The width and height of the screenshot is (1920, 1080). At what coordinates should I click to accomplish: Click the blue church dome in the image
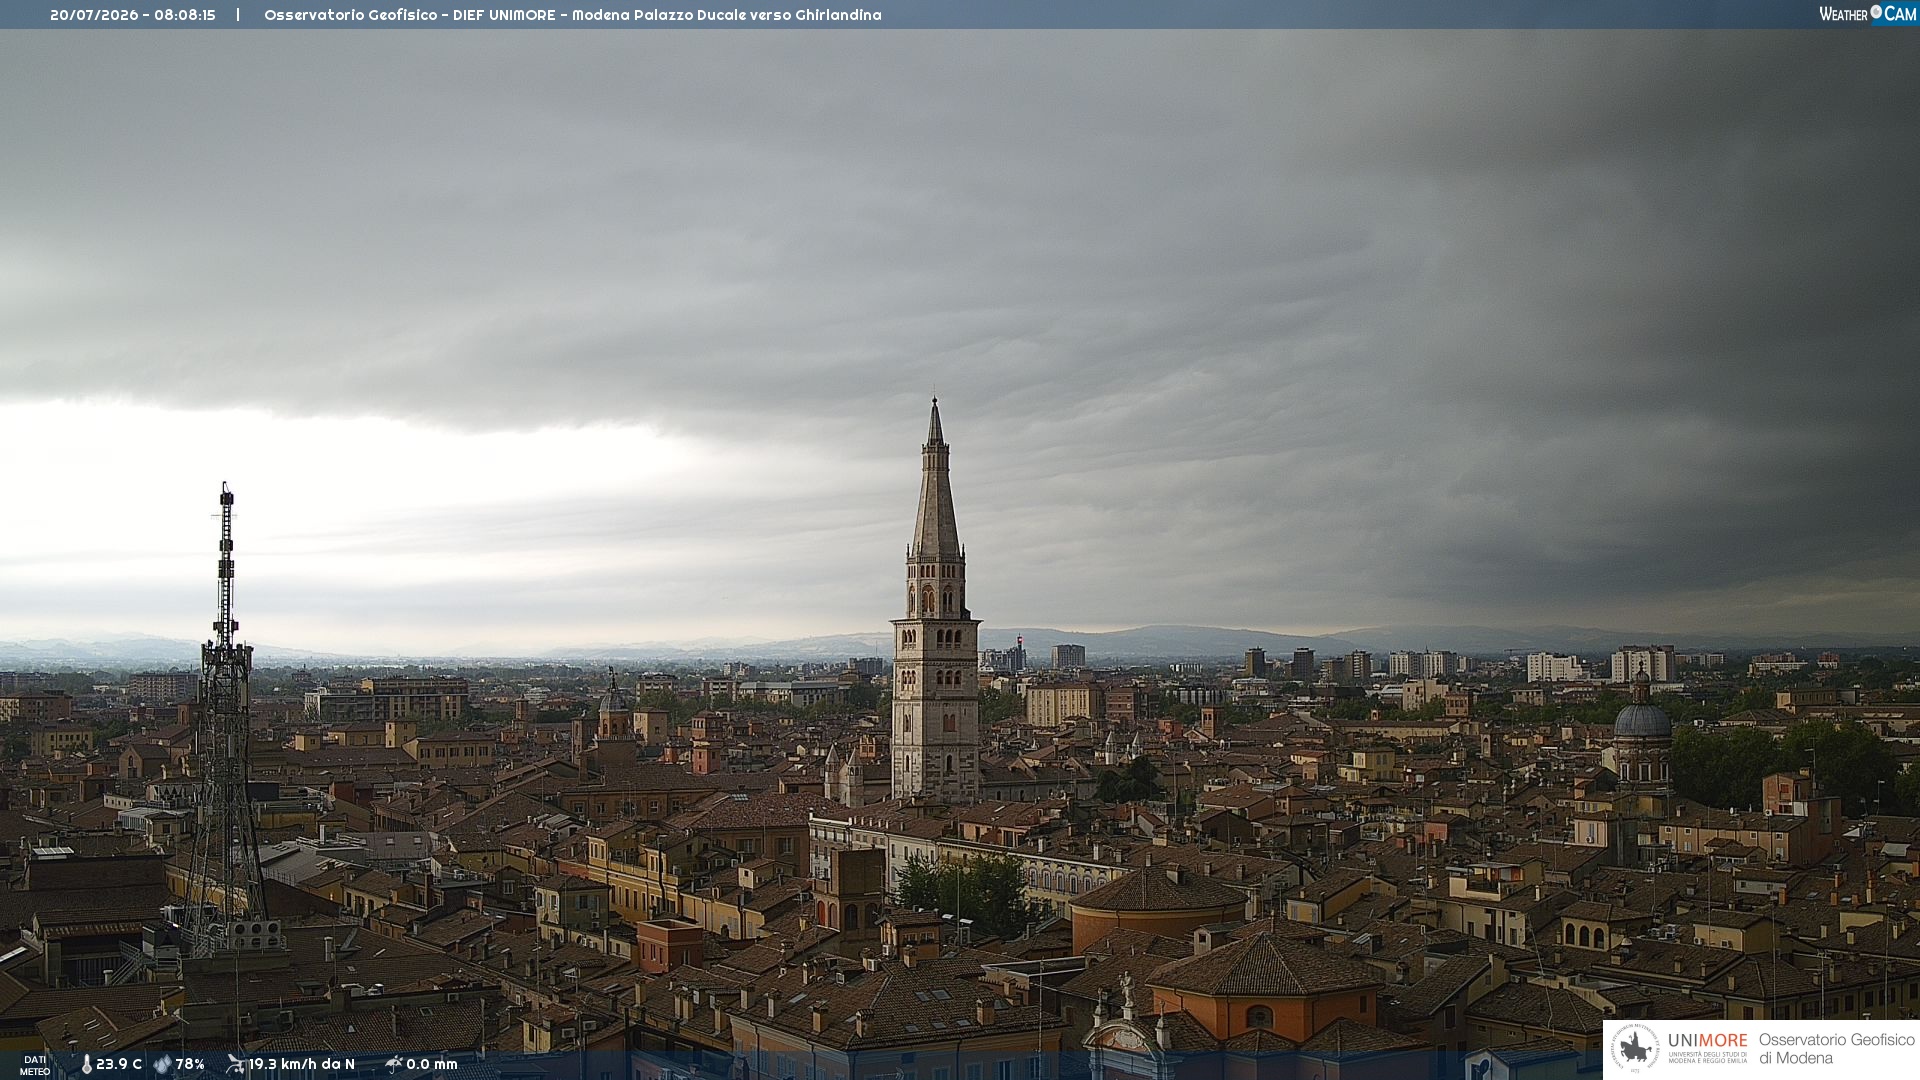tap(1642, 720)
